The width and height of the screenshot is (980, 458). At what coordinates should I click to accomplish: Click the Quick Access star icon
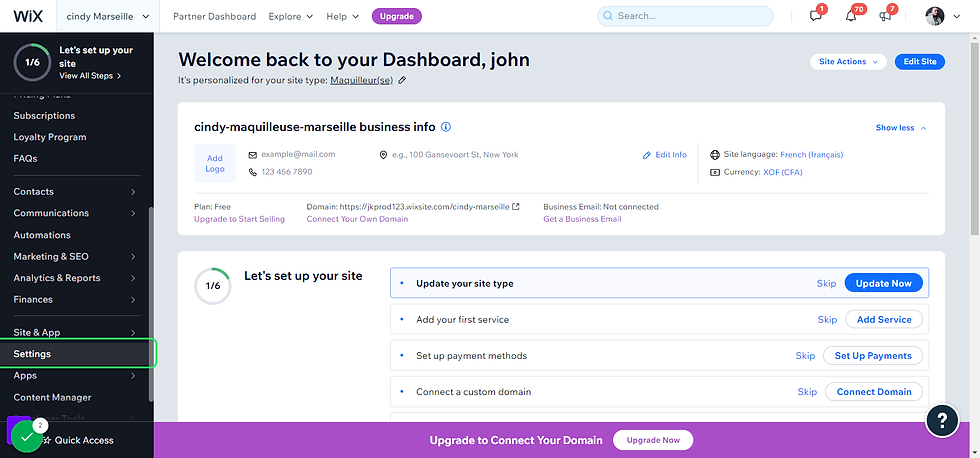(48, 440)
